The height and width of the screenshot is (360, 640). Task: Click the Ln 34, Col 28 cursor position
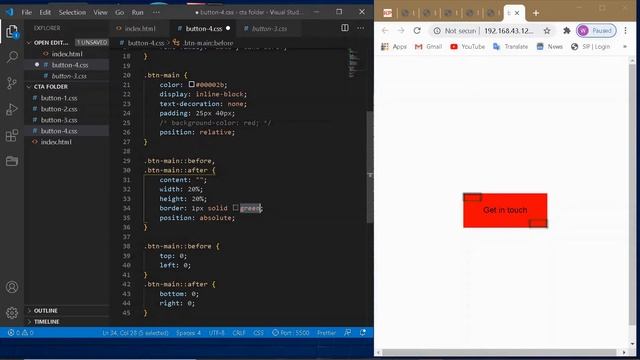[135, 333]
